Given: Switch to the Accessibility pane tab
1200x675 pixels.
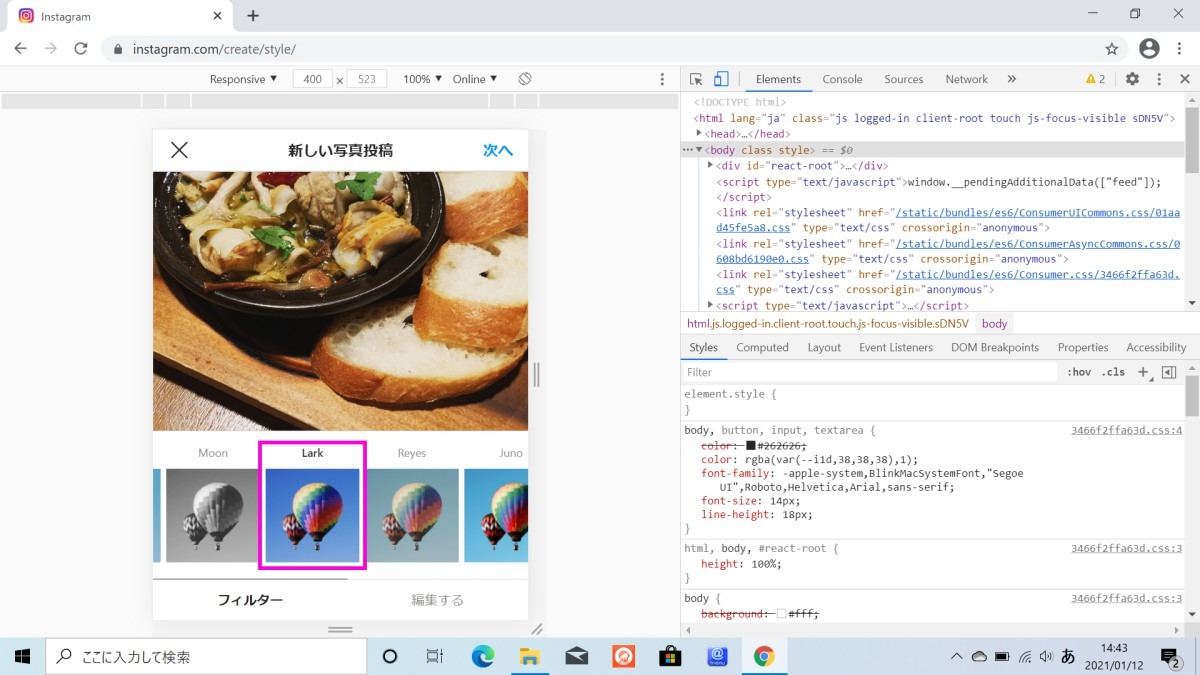Looking at the screenshot, I should pyautogui.click(x=1156, y=347).
